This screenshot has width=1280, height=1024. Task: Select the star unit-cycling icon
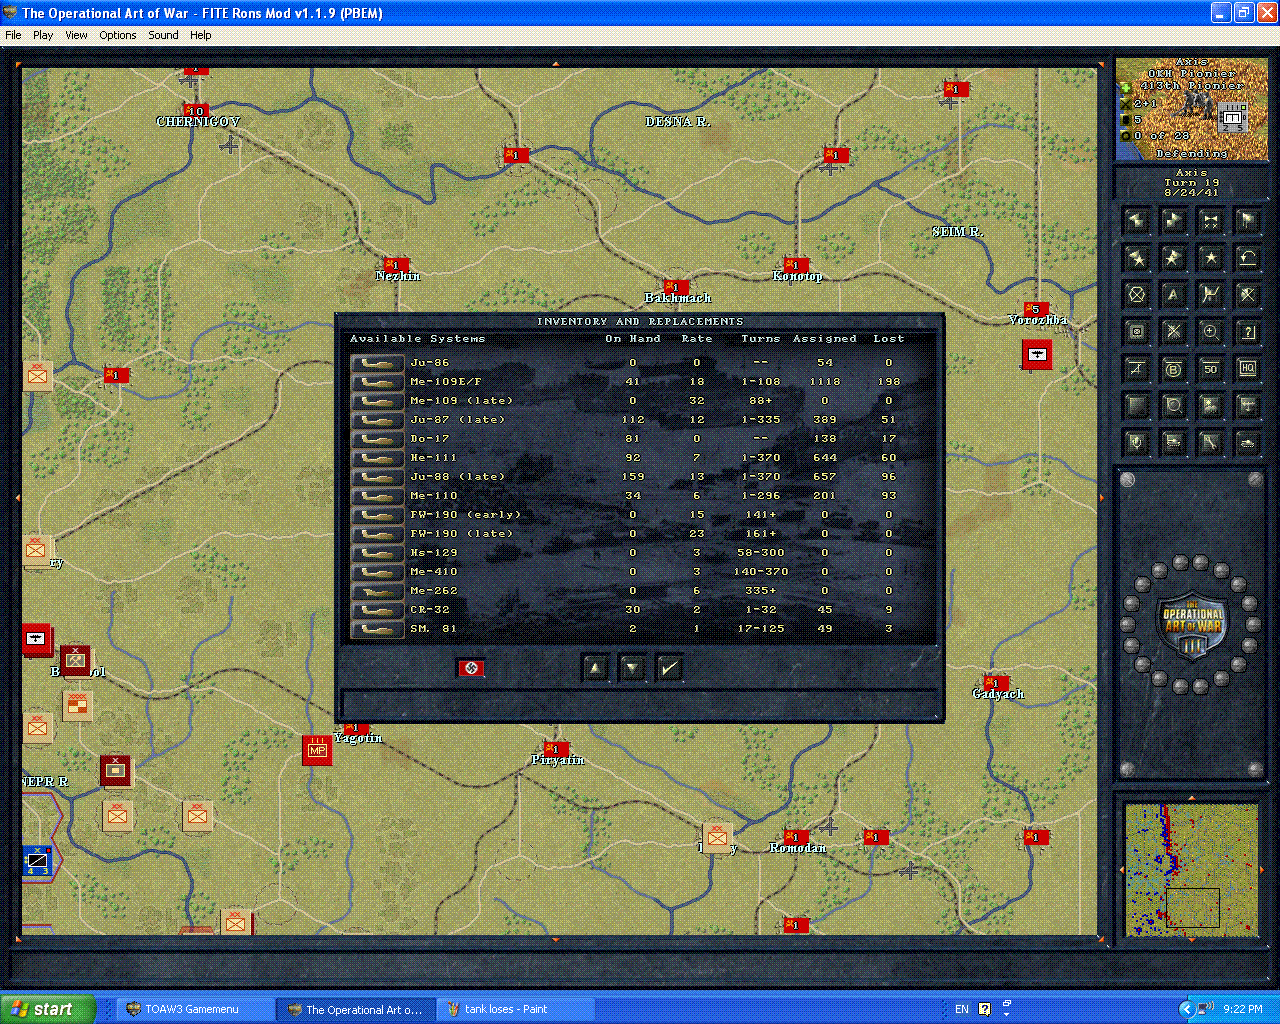click(x=1210, y=258)
